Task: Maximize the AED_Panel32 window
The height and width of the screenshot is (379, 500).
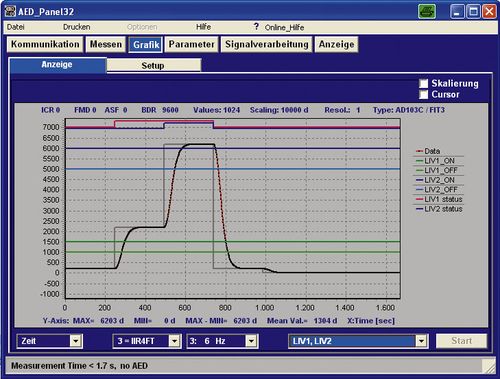Action: click(x=473, y=12)
